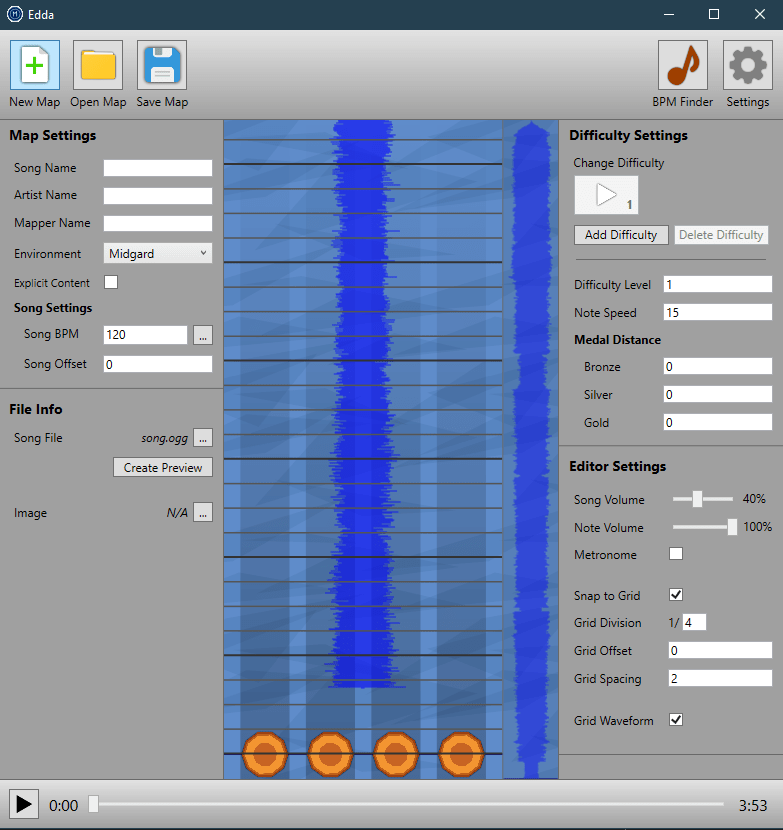Image resolution: width=783 pixels, height=830 pixels.
Task: Click the Grid Spacing field showing 2
Action: coord(720,678)
